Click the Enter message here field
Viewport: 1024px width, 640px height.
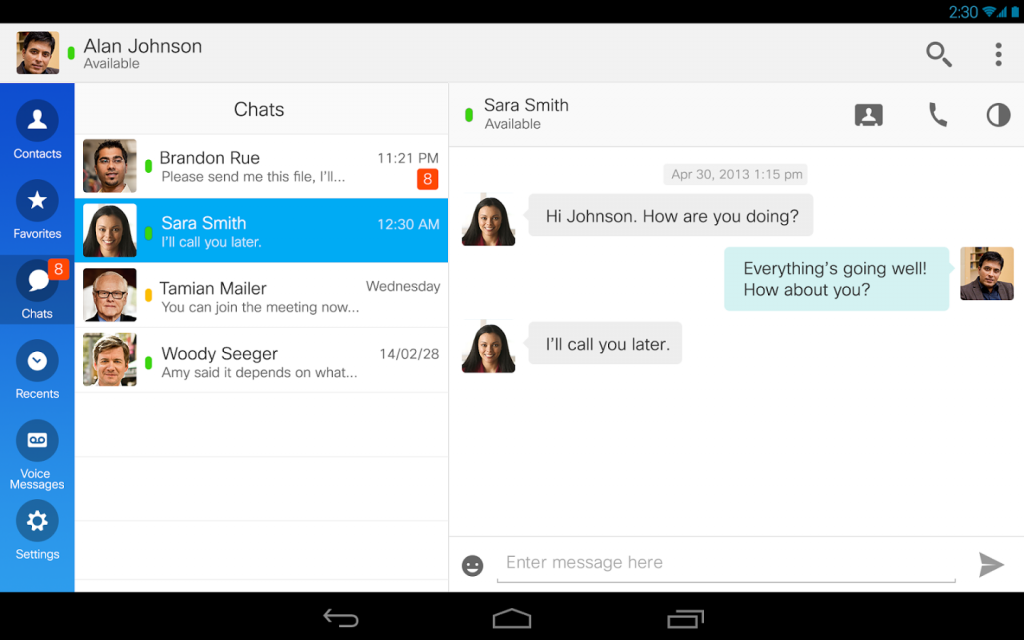726,564
